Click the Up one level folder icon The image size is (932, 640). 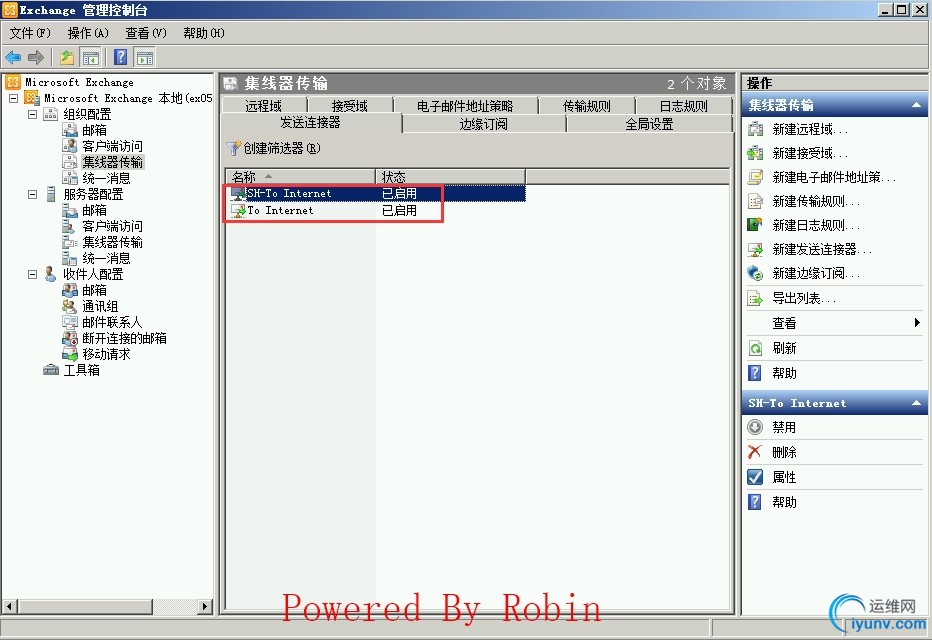pyautogui.click(x=67, y=58)
